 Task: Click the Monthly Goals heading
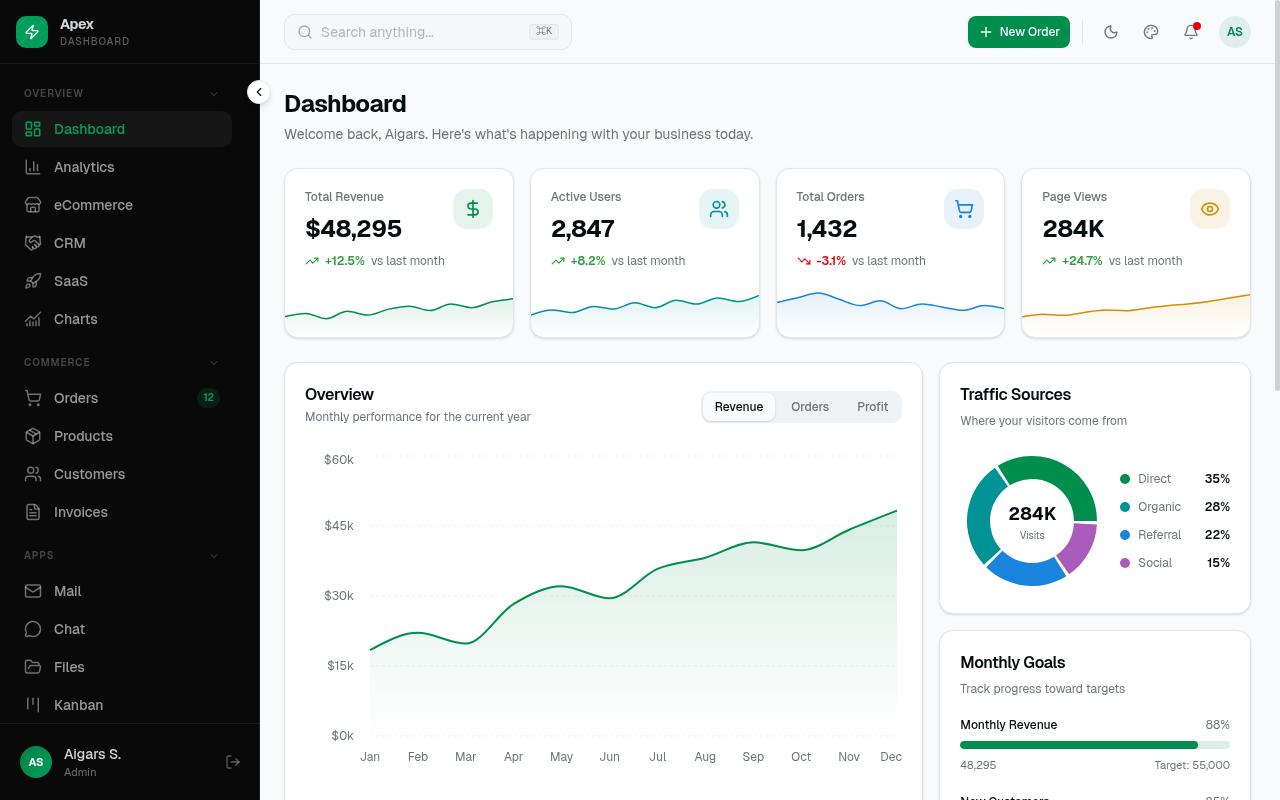tap(1012, 662)
